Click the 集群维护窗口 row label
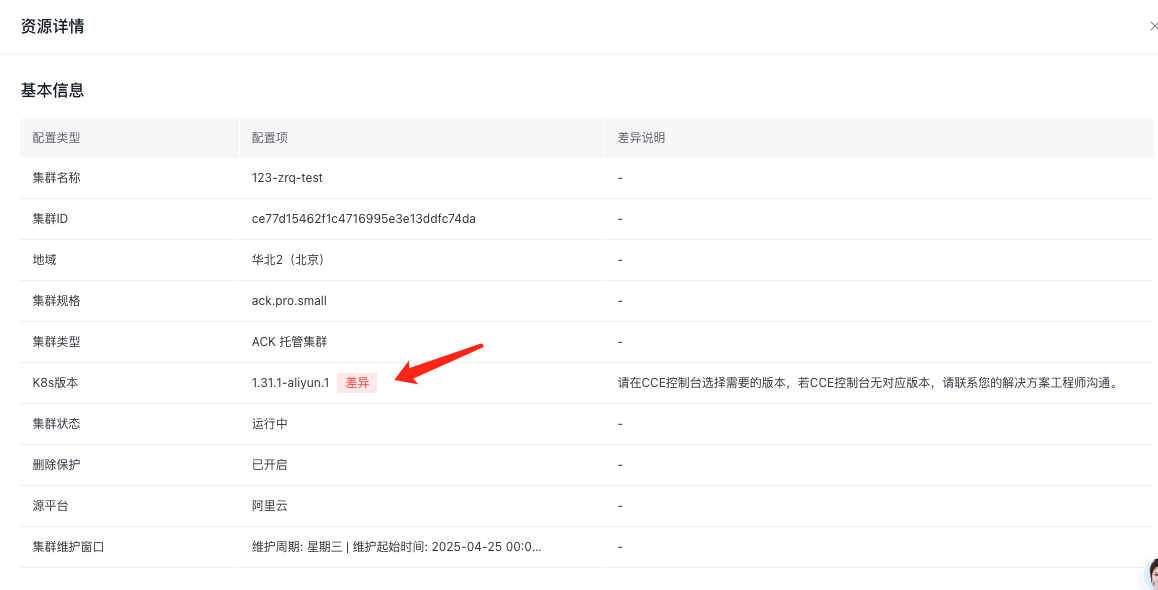1158x590 pixels. (68, 547)
